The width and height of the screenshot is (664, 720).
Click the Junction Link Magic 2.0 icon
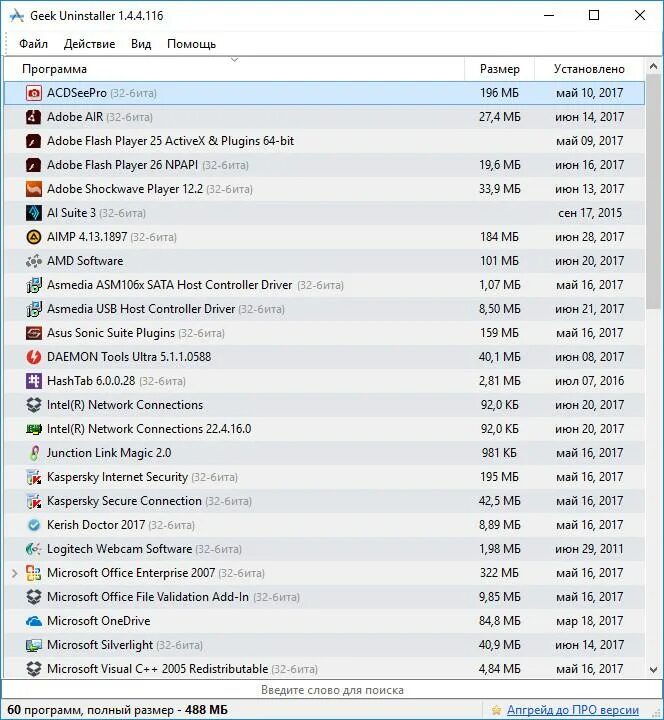click(x=34, y=453)
